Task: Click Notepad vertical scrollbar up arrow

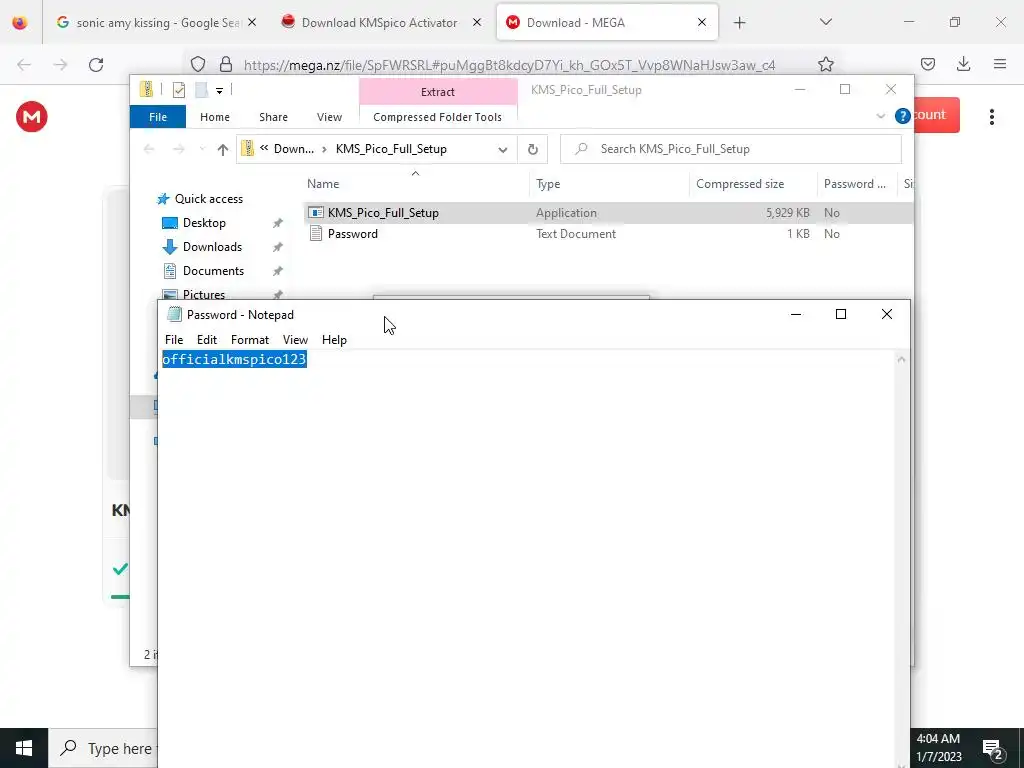Action: coord(902,359)
